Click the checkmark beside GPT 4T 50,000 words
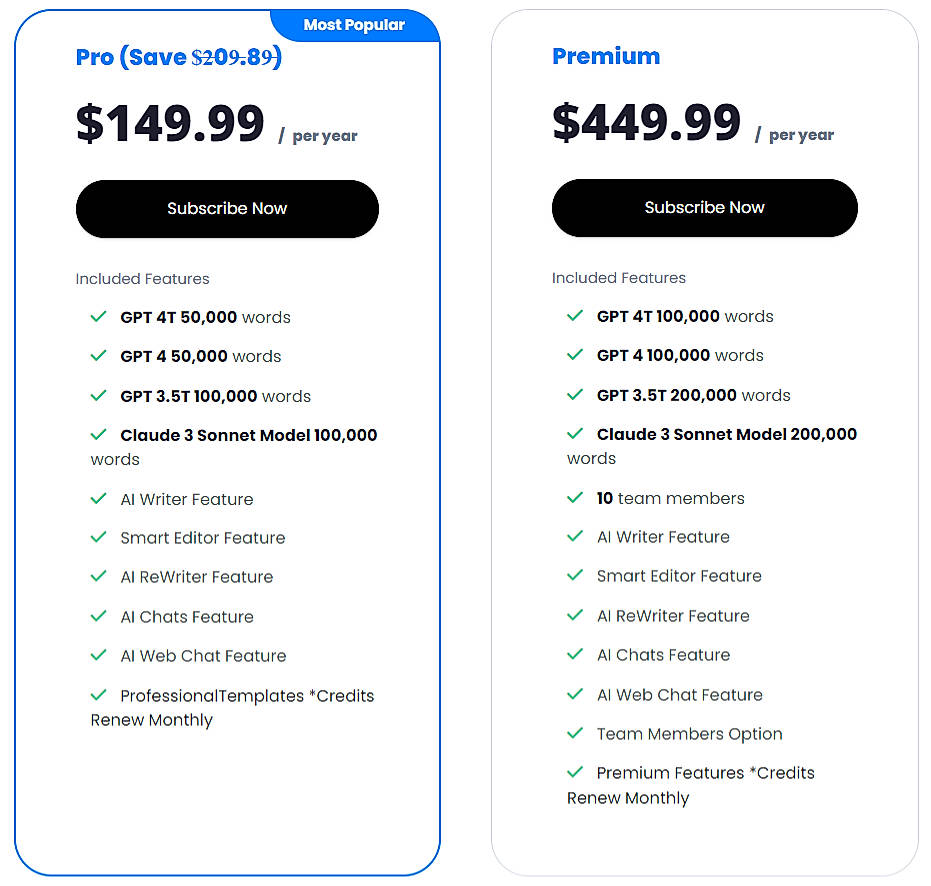 [x=98, y=317]
